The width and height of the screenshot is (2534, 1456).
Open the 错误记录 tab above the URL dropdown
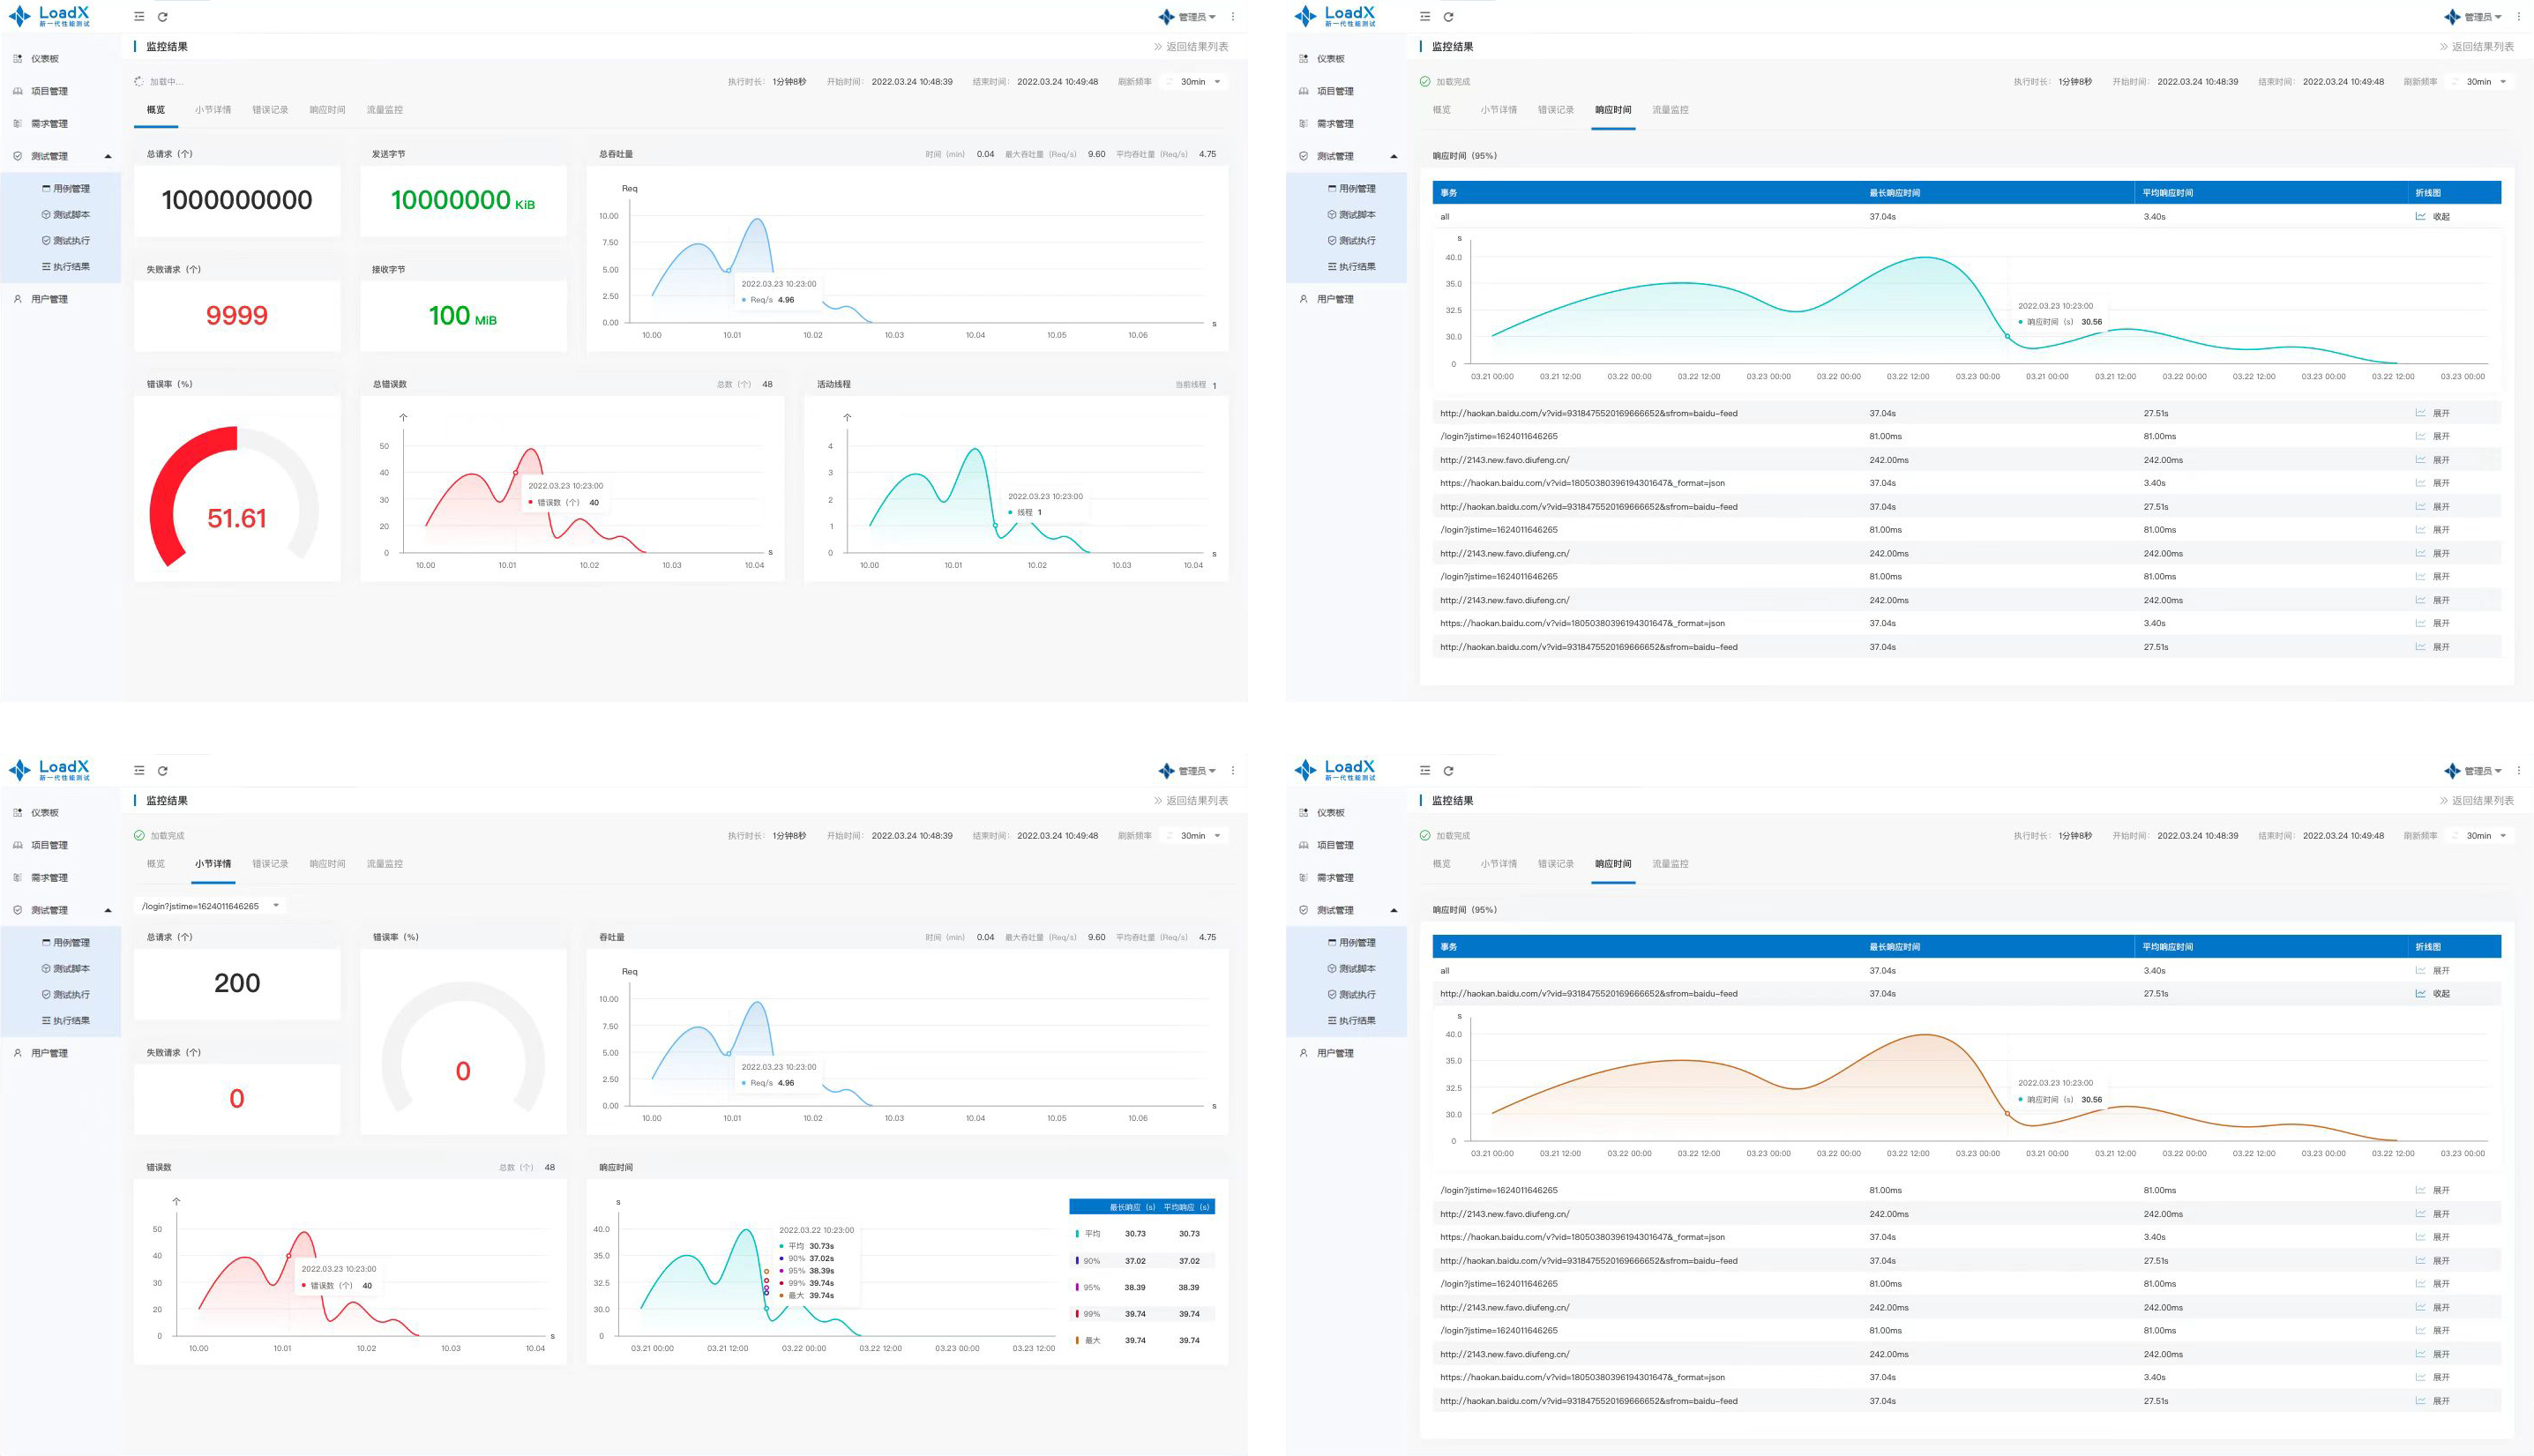[x=270, y=864]
